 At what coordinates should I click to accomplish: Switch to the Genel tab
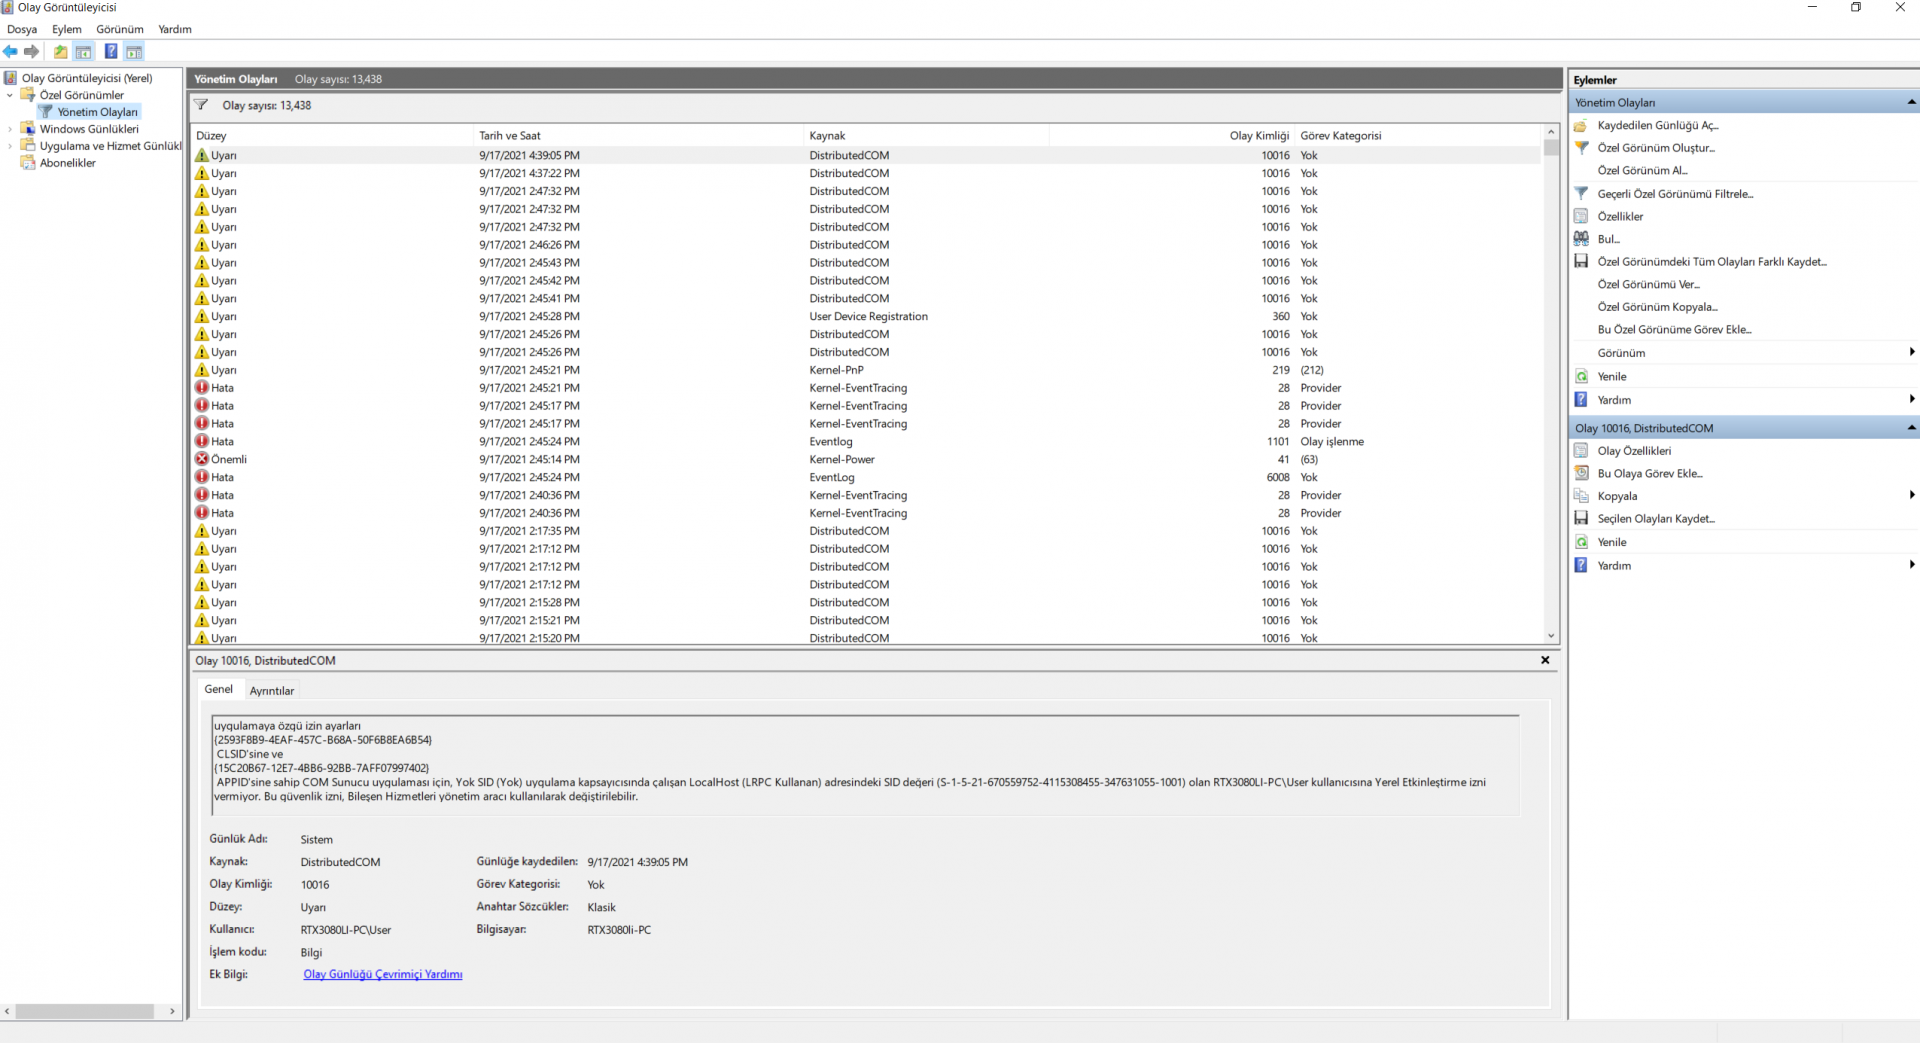pyautogui.click(x=218, y=689)
